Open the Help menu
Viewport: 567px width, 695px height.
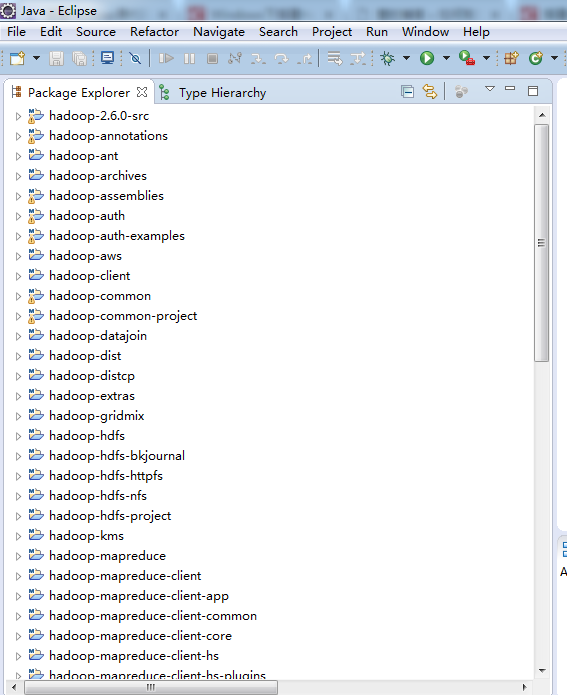click(x=477, y=32)
